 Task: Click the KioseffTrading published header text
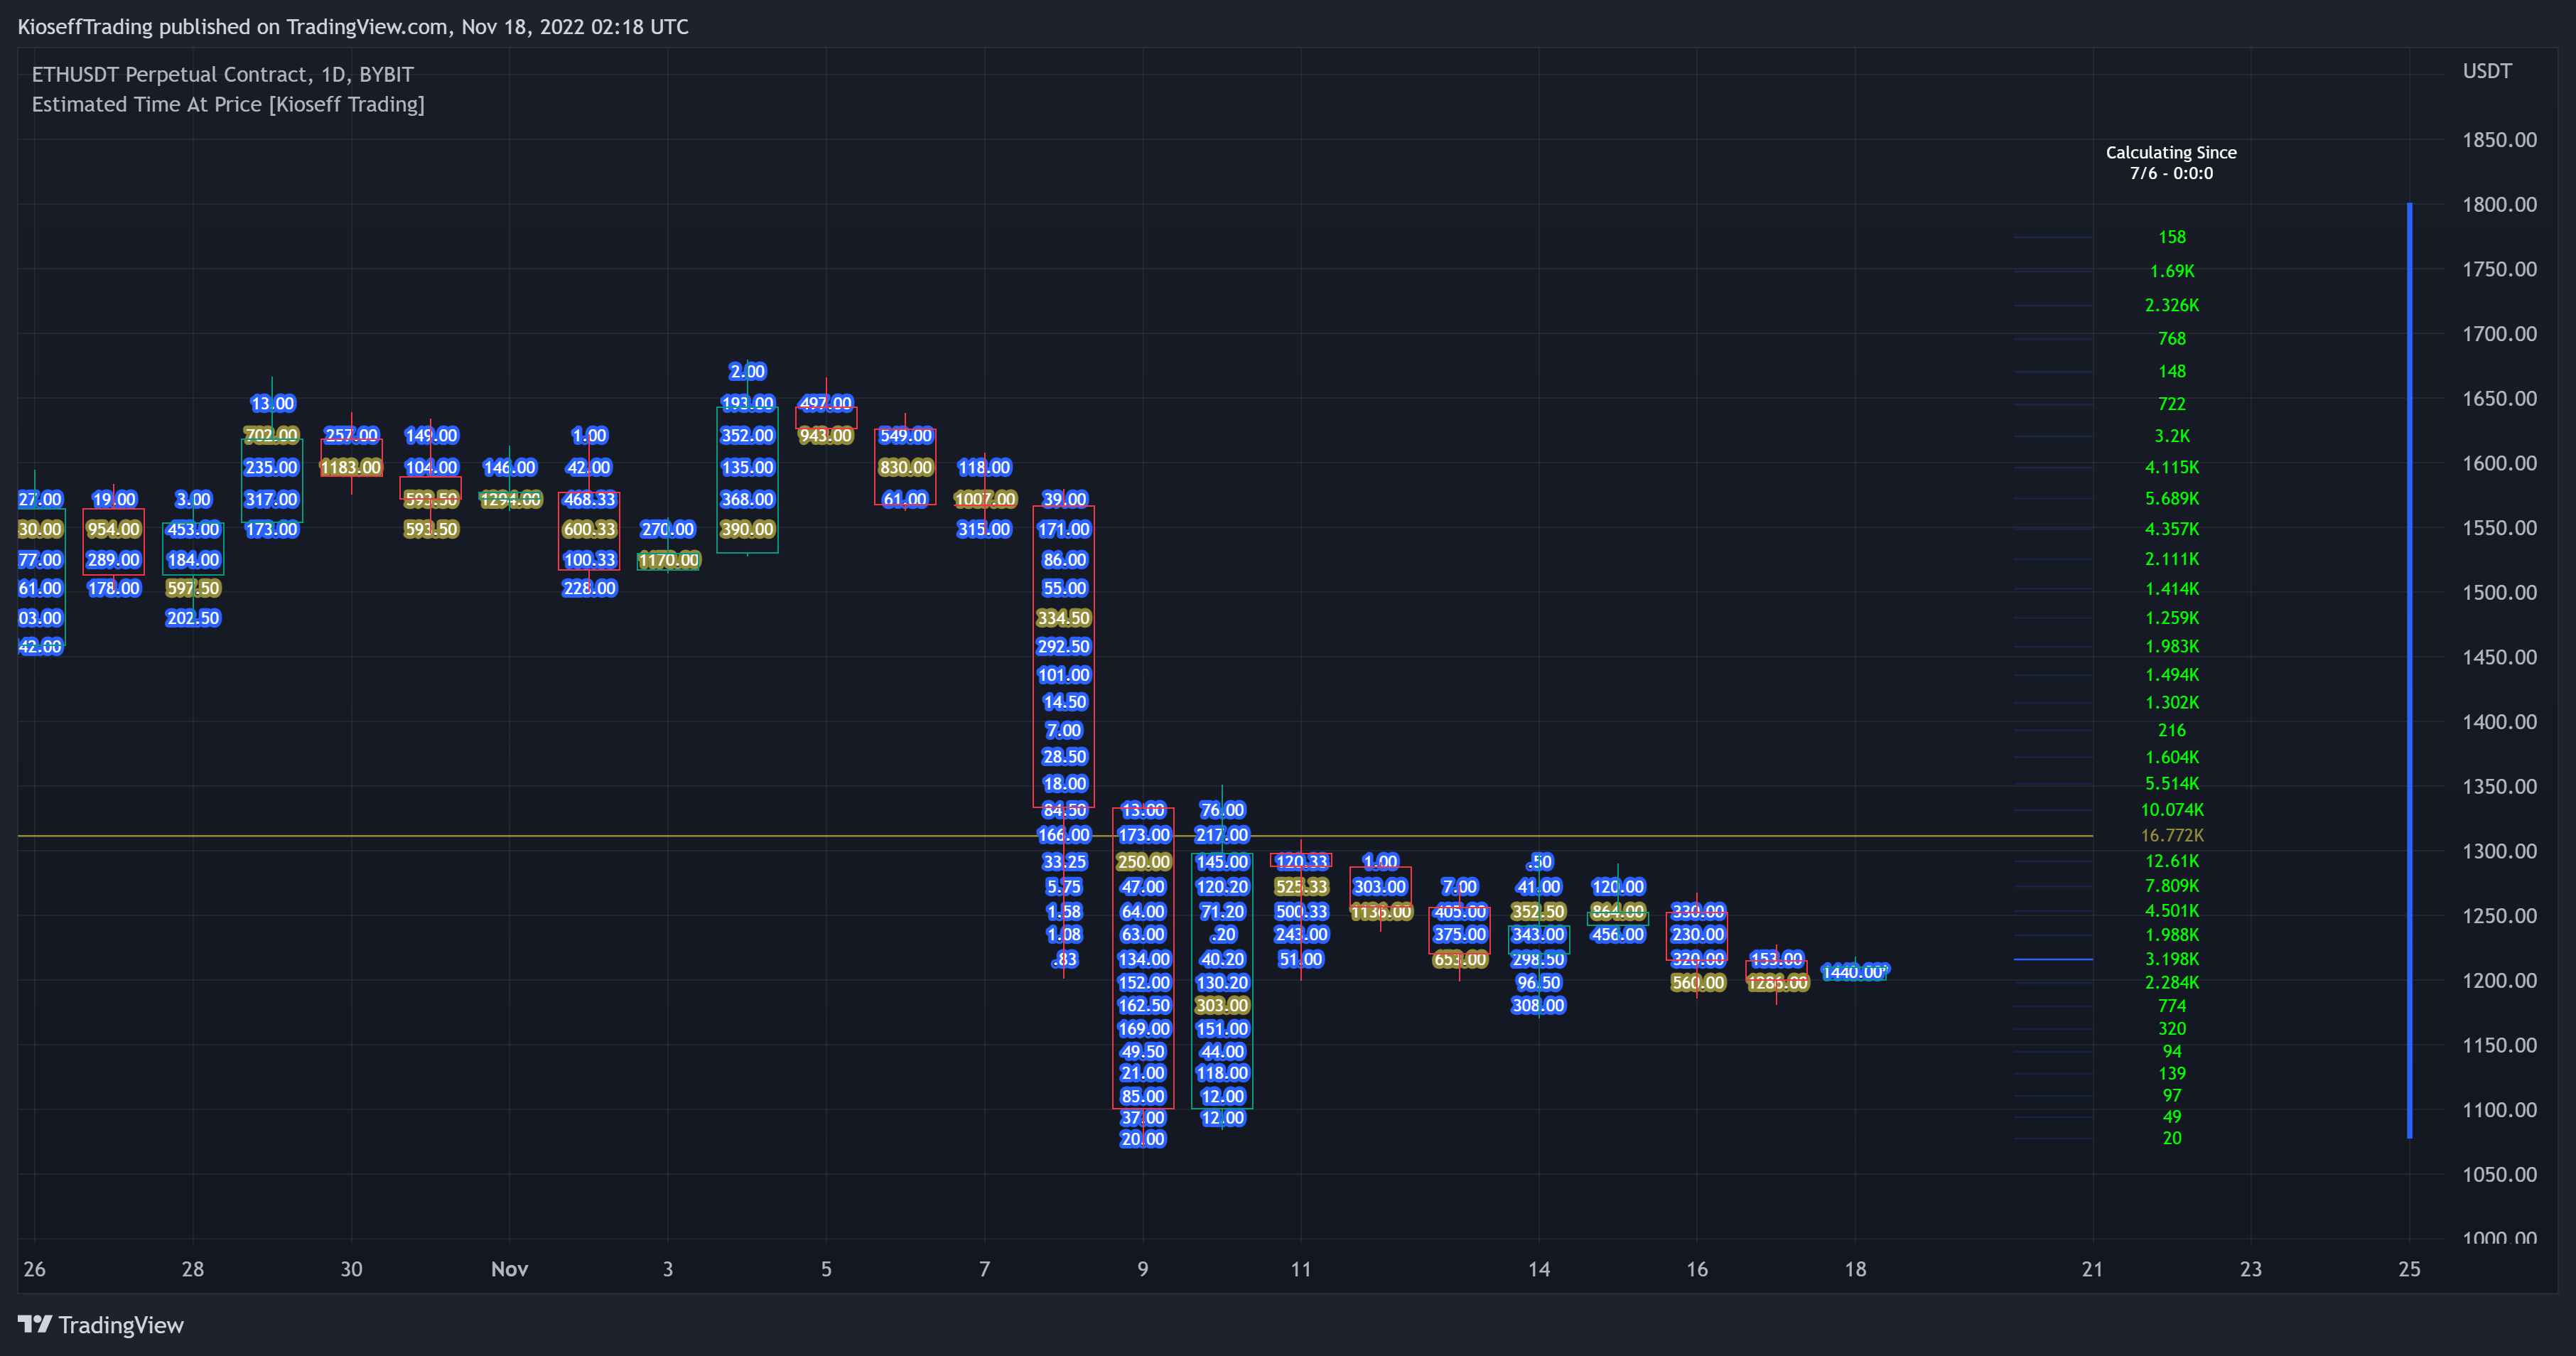point(352,27)
